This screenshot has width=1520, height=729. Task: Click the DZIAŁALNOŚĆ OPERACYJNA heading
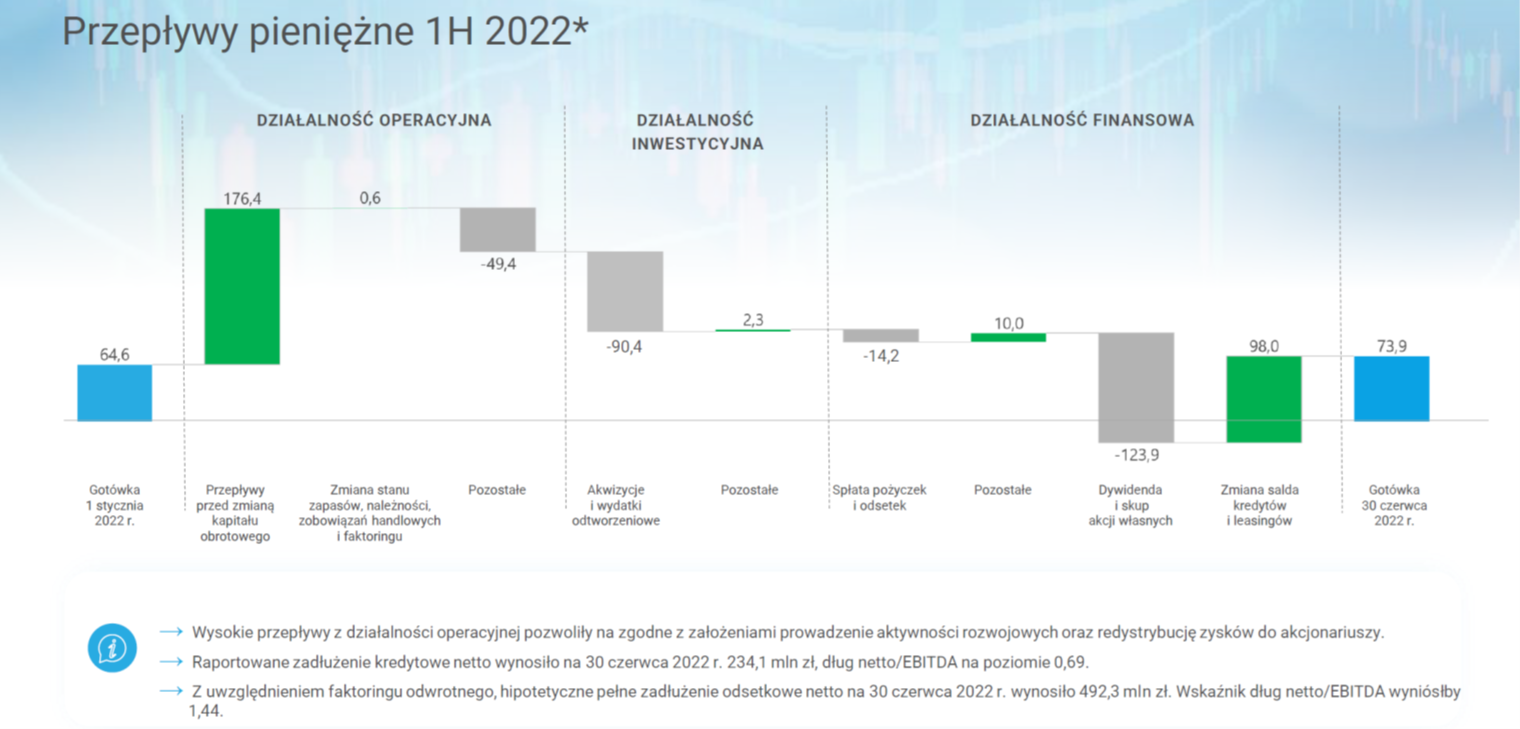[374, 120]
